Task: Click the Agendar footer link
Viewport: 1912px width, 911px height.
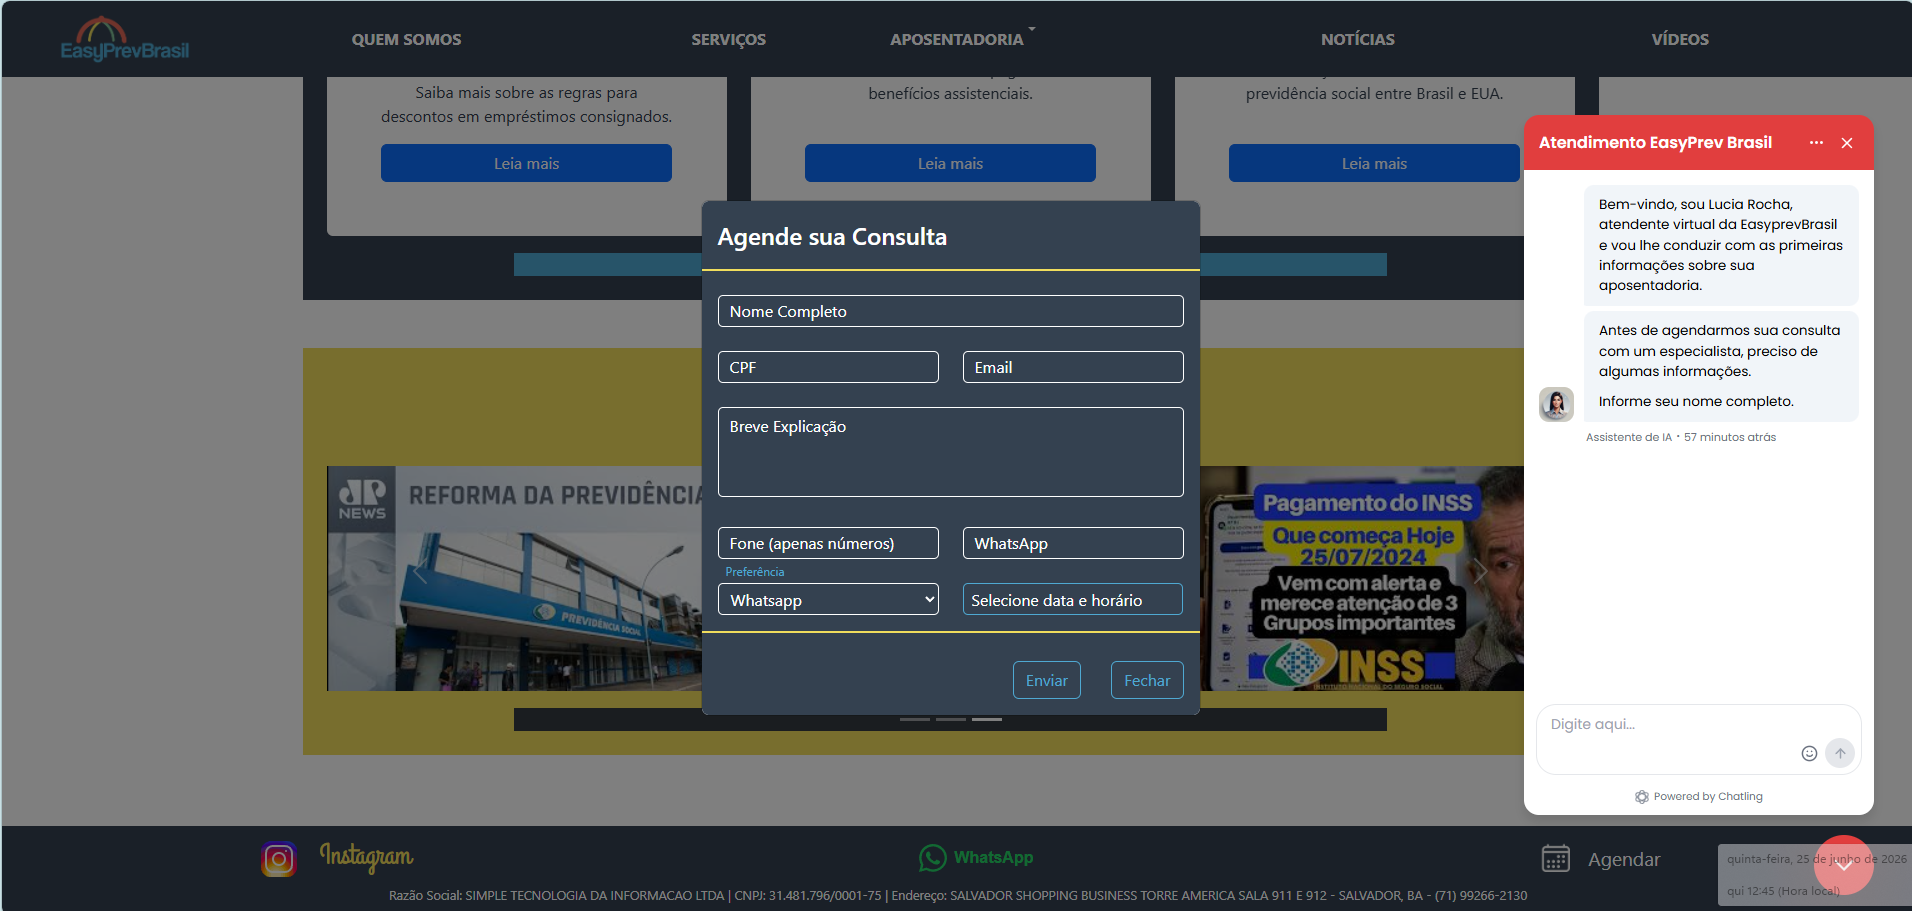Action: tap(1624, 859)
